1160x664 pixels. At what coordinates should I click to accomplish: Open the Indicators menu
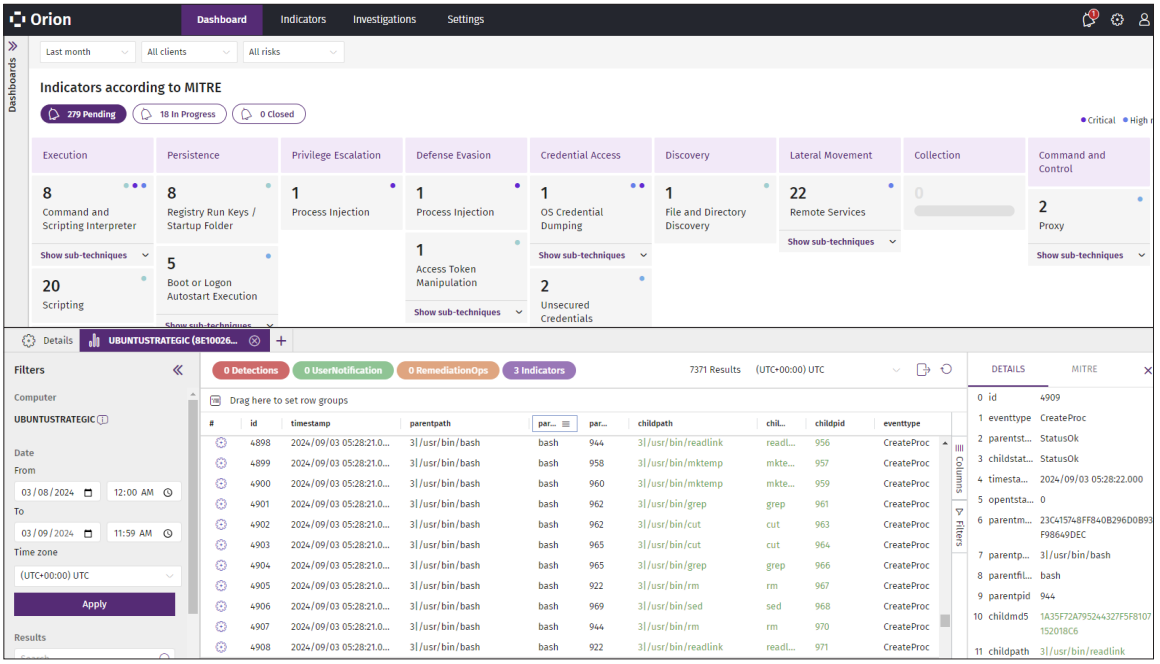[303, 19]
